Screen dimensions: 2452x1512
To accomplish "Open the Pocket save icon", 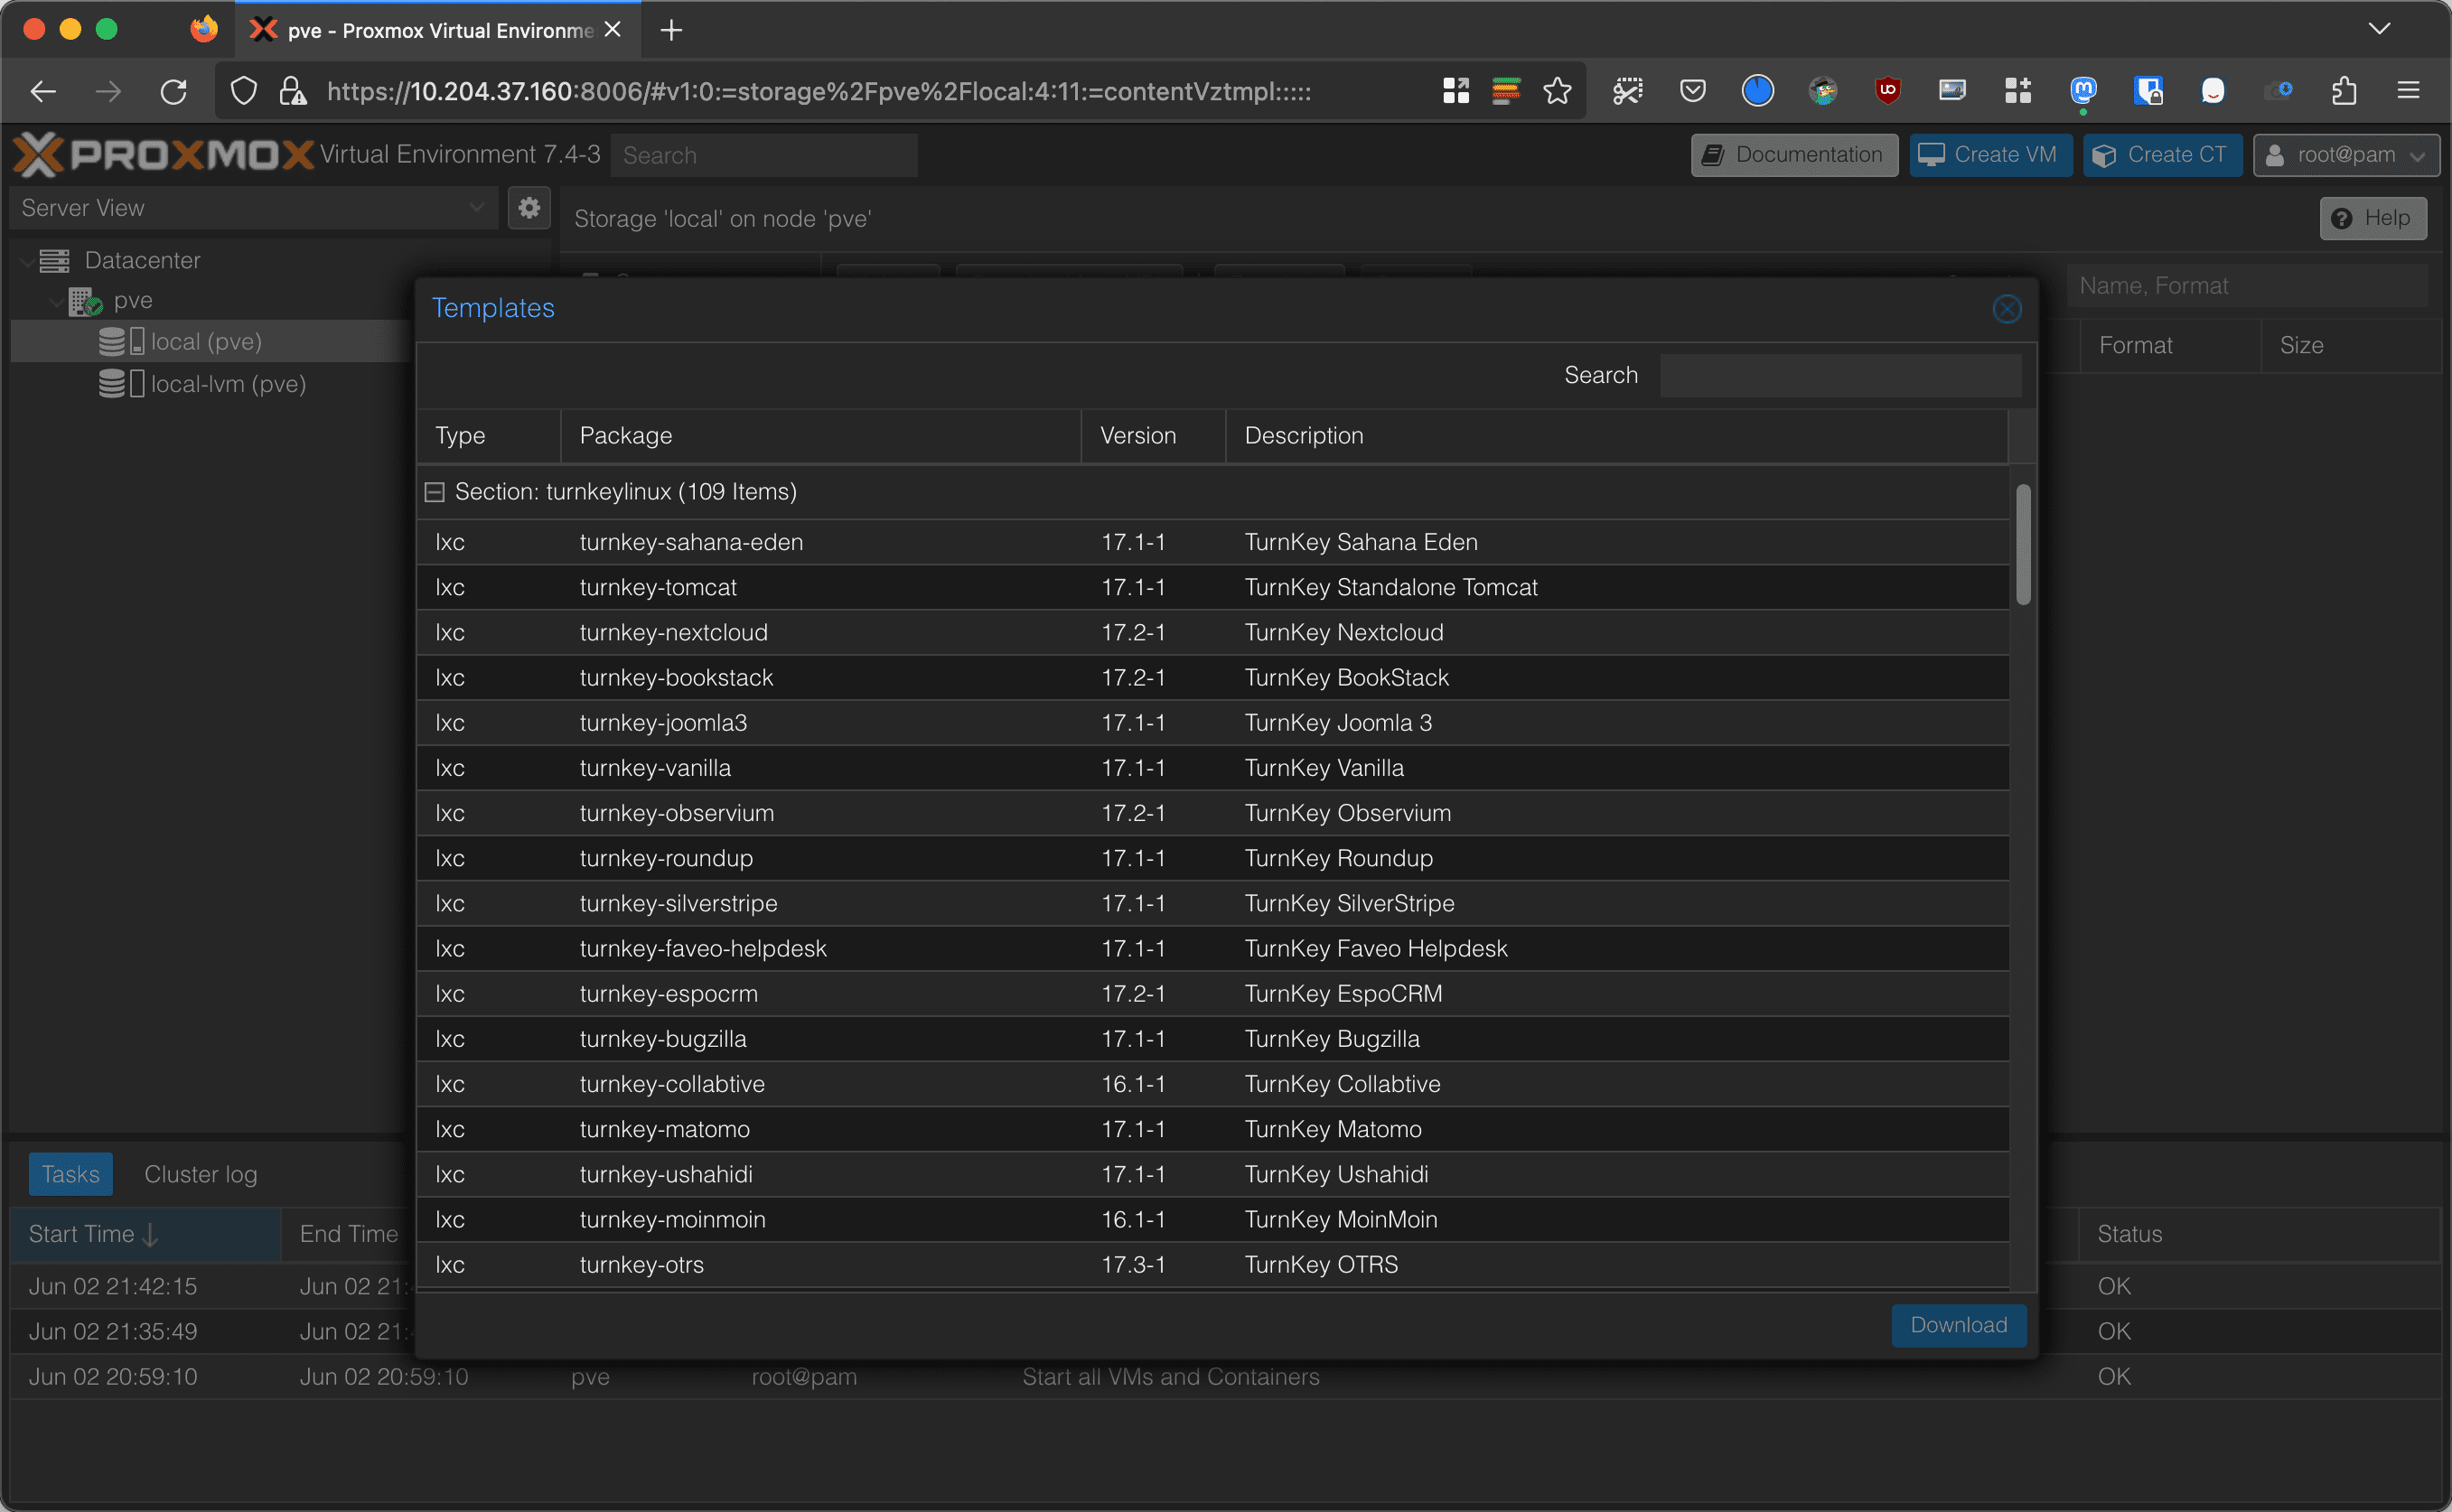I will coord(1692,91).
